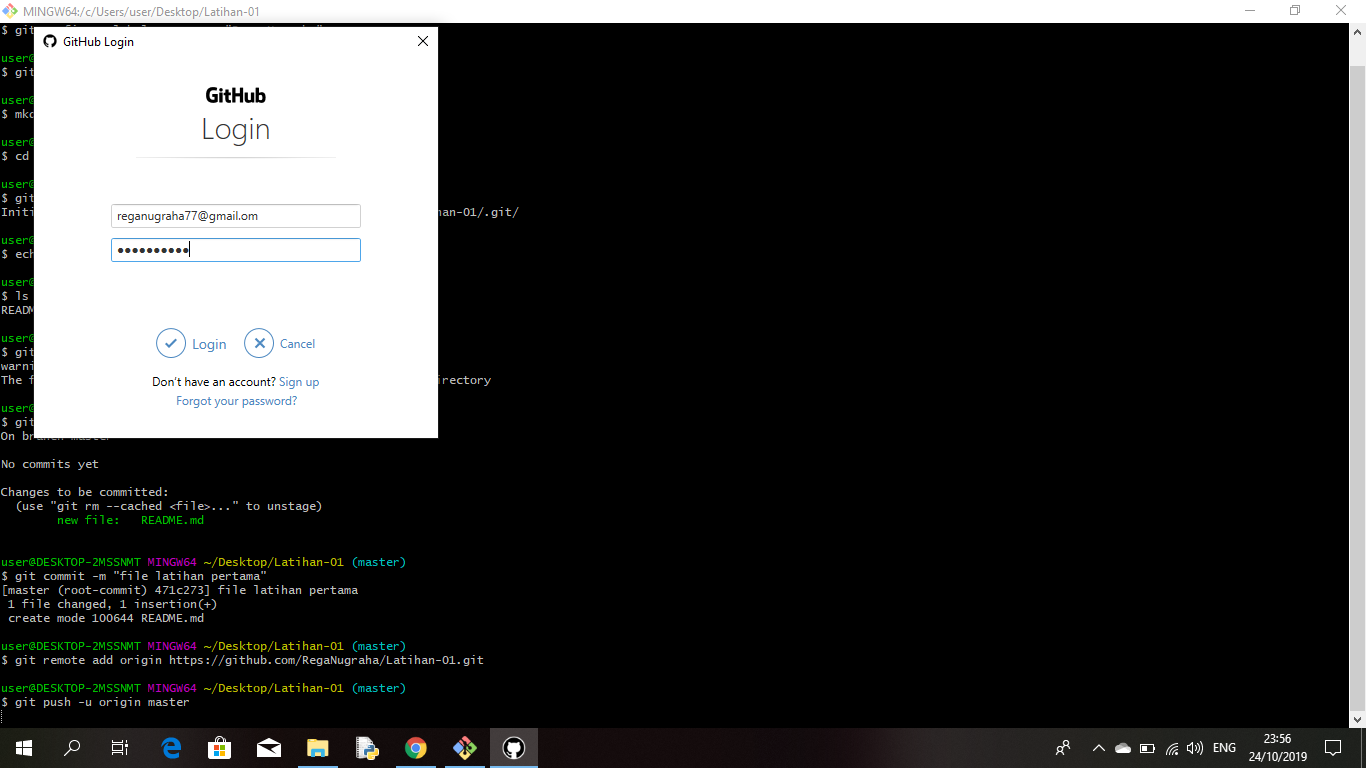Click the GitHub Octocat logo on the dialog
The height and width of the screenshot is (768, 1366).
click(49, 41)
